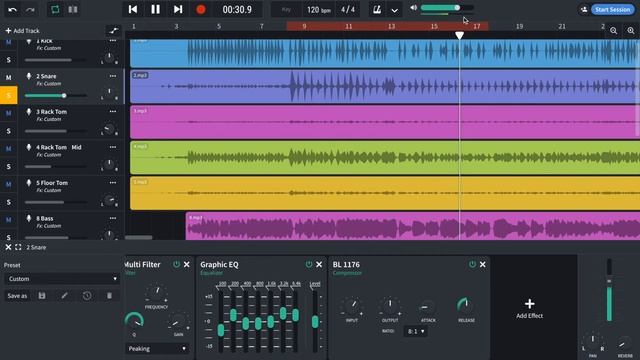
Task: Adjust the master volume slider
Action: click(x=447, y=8)
